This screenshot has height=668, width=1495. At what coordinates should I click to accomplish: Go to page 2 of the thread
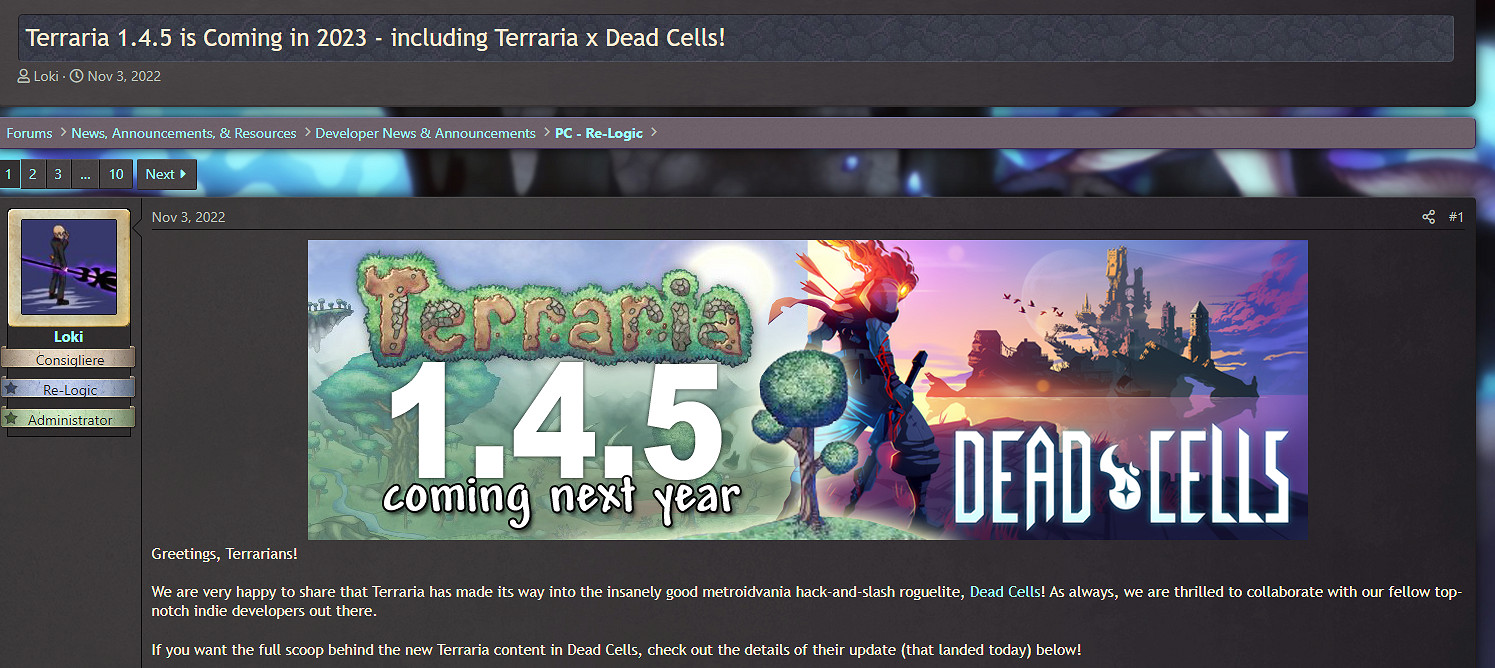pyautogui.click(x=32, y=174)
